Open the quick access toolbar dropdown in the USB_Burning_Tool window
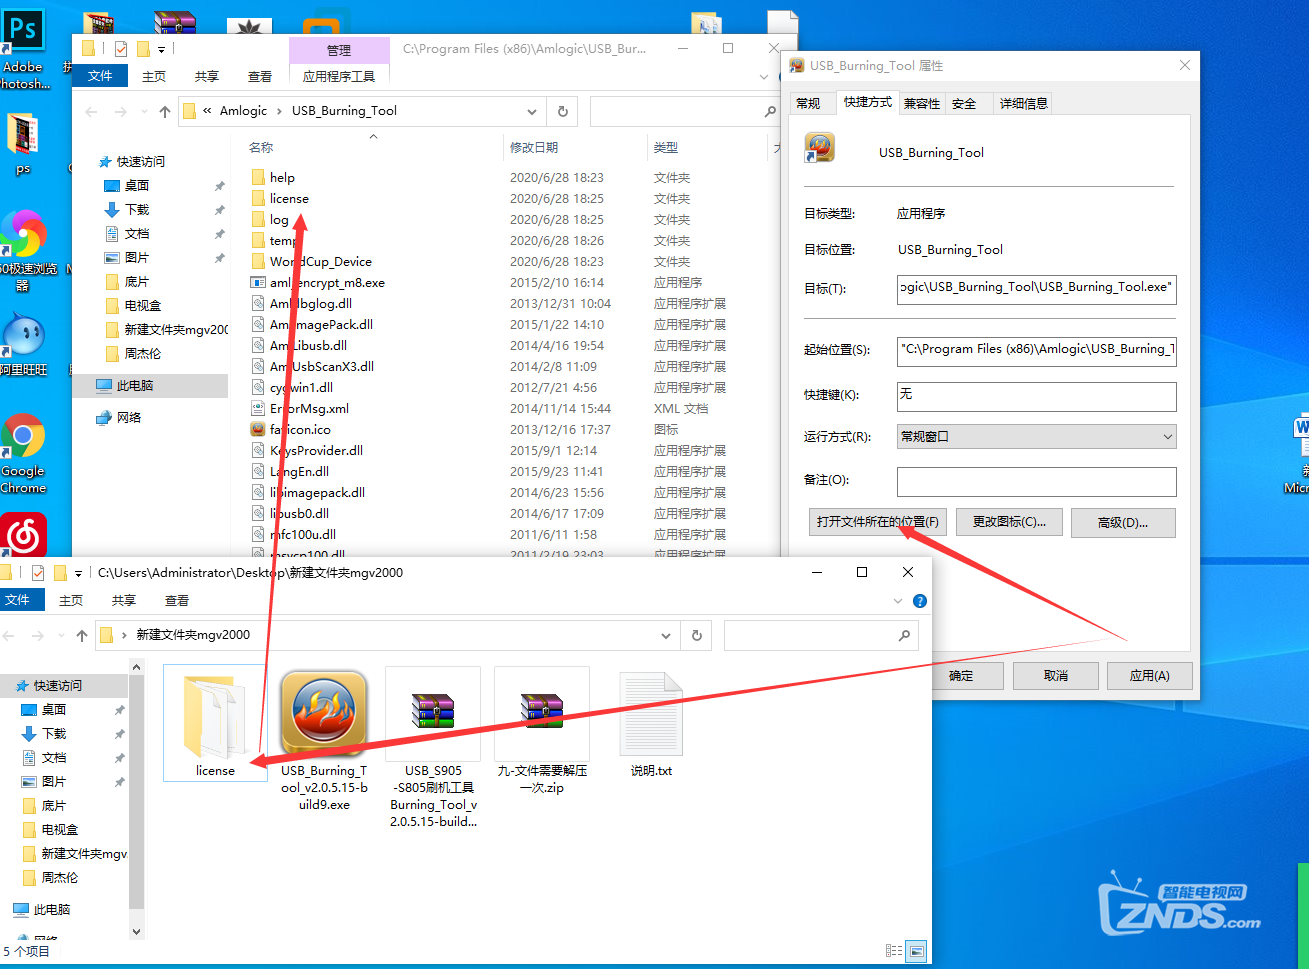The image size is (1309, 969). [161, 49]
